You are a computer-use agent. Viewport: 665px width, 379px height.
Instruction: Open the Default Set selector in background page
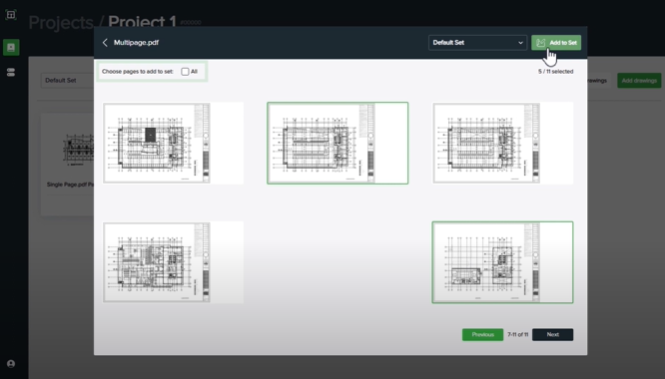point(68,81)
